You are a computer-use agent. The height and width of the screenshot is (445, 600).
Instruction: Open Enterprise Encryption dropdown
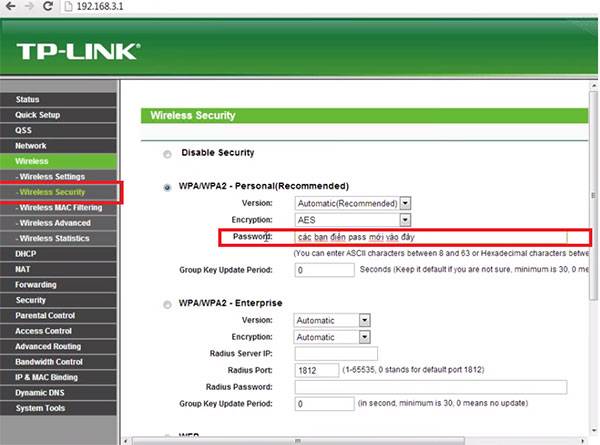pos(332,337)
